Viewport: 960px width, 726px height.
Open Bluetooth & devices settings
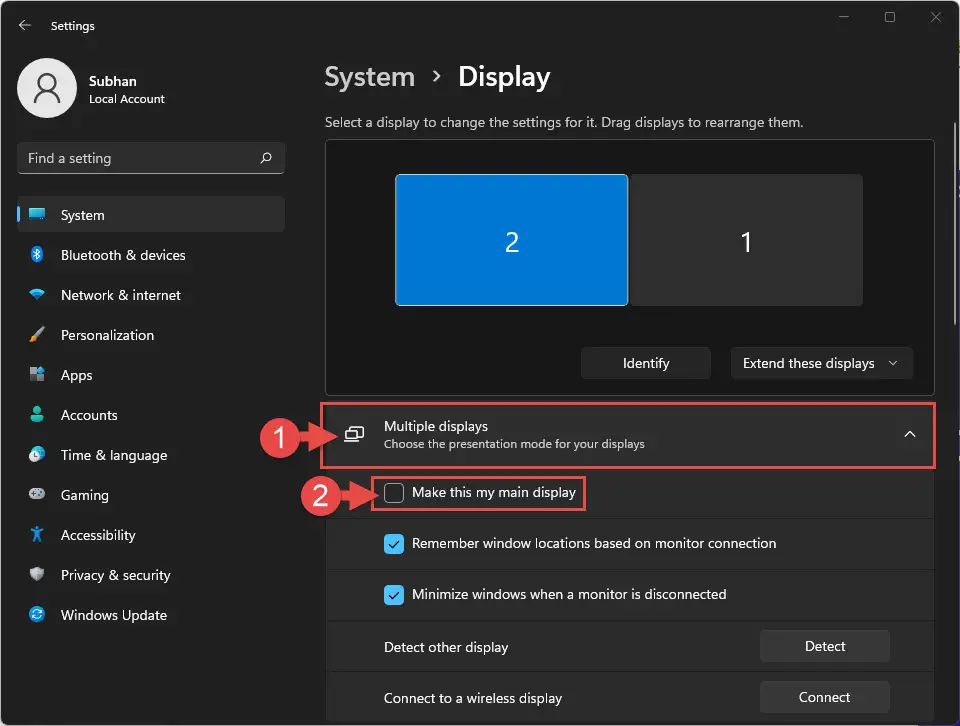(122, 255)
